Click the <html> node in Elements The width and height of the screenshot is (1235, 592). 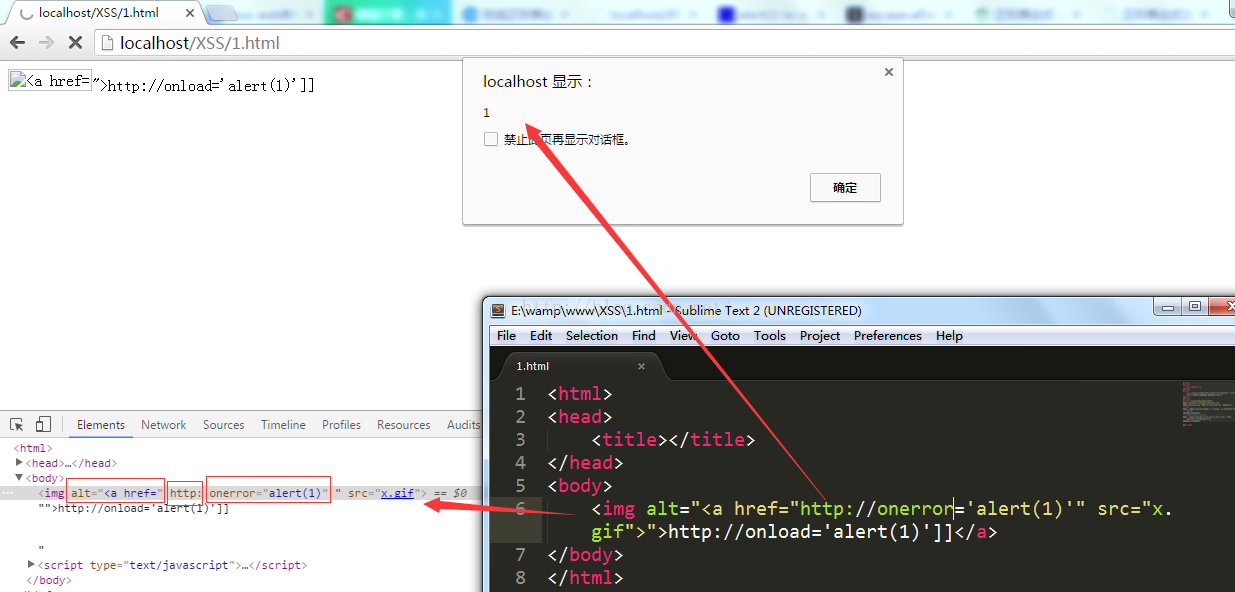(x=33, y=448)
